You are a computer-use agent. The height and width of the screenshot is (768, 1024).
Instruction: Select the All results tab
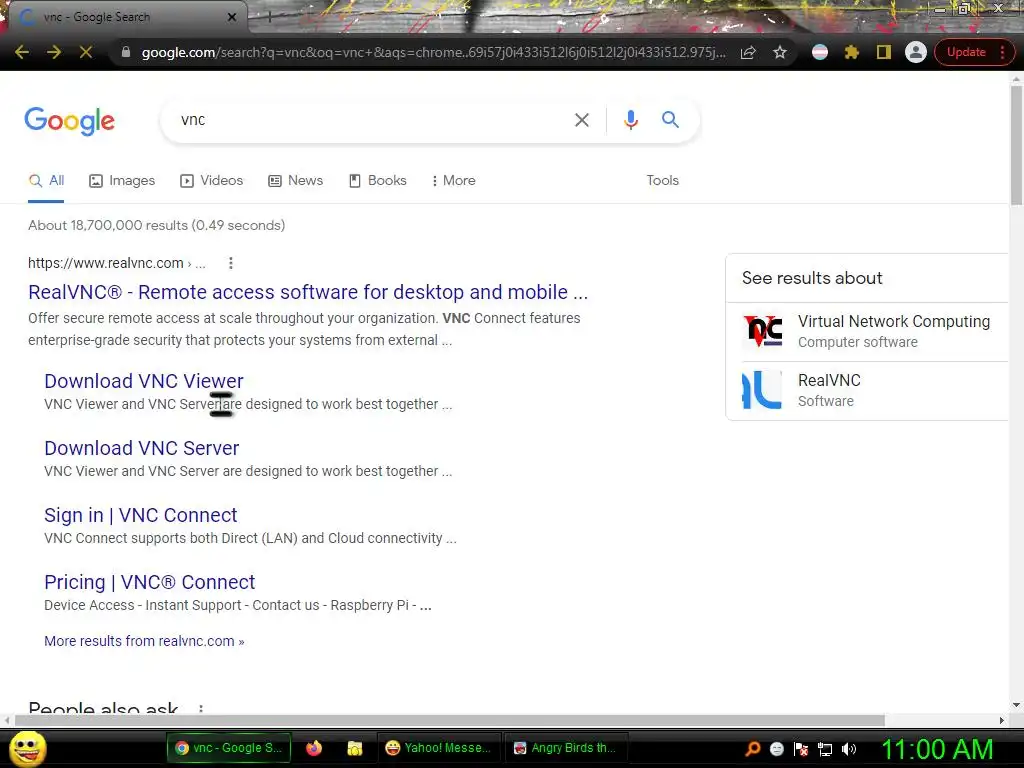[46, 181]
